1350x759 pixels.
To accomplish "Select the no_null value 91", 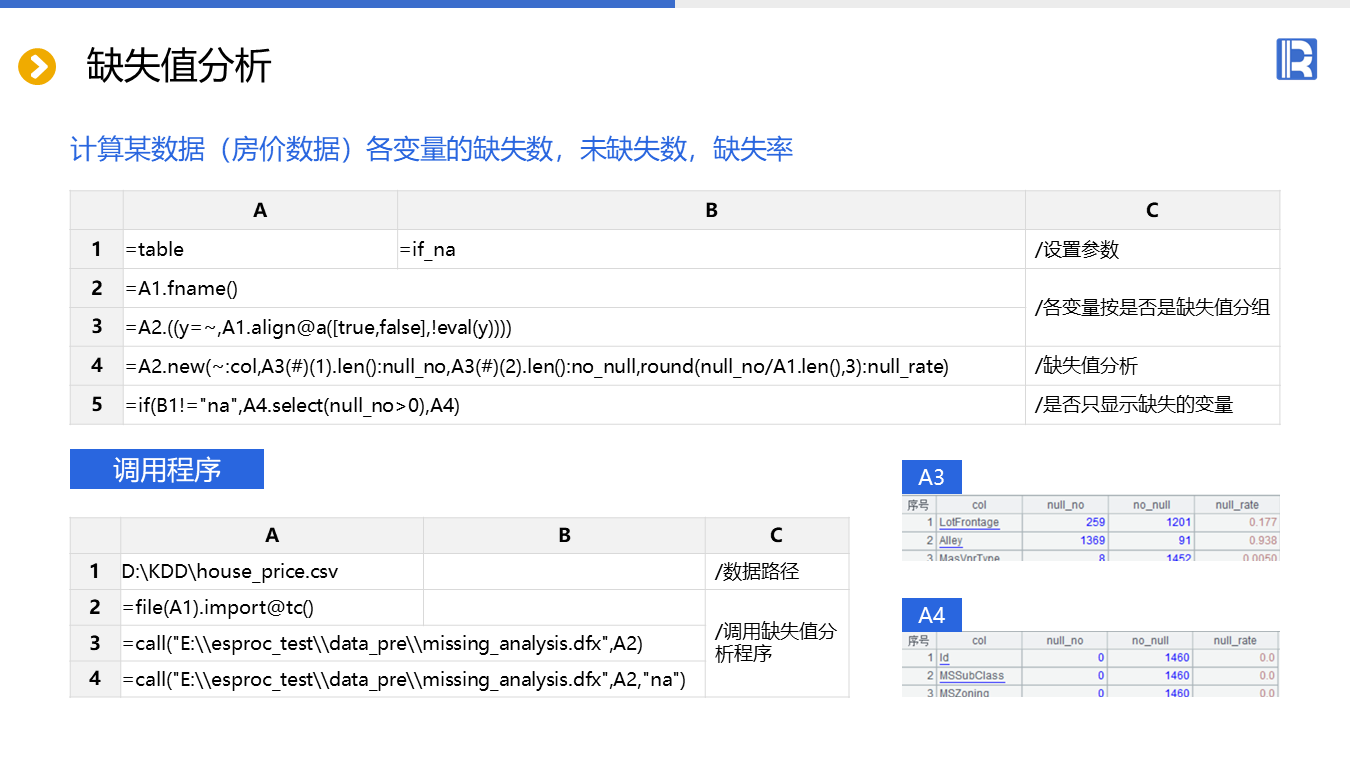I will click(1185, 541).
